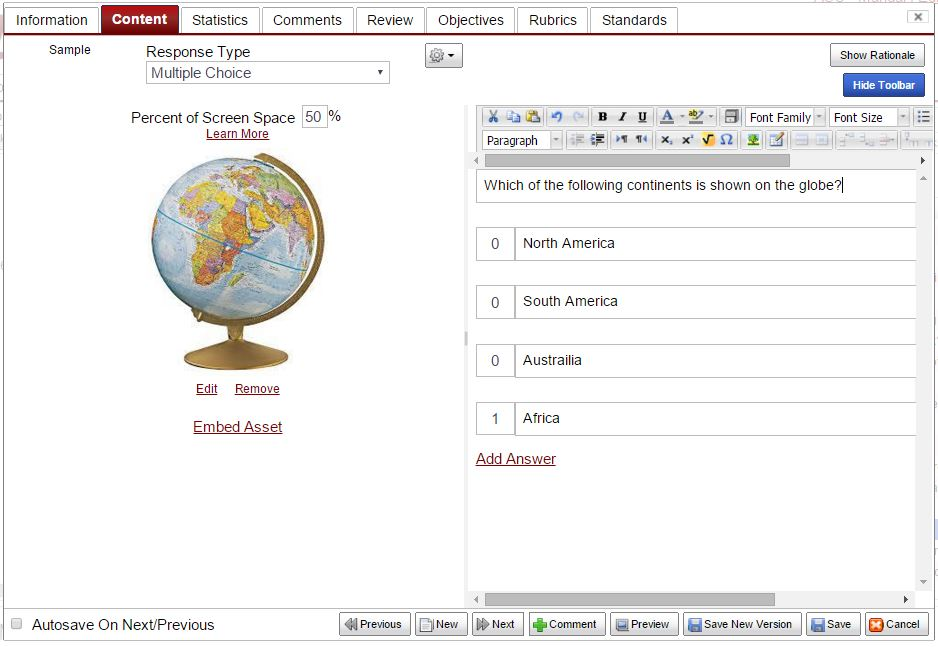Set North America answer score field
The image size is (938, 647).
(495, 243)
